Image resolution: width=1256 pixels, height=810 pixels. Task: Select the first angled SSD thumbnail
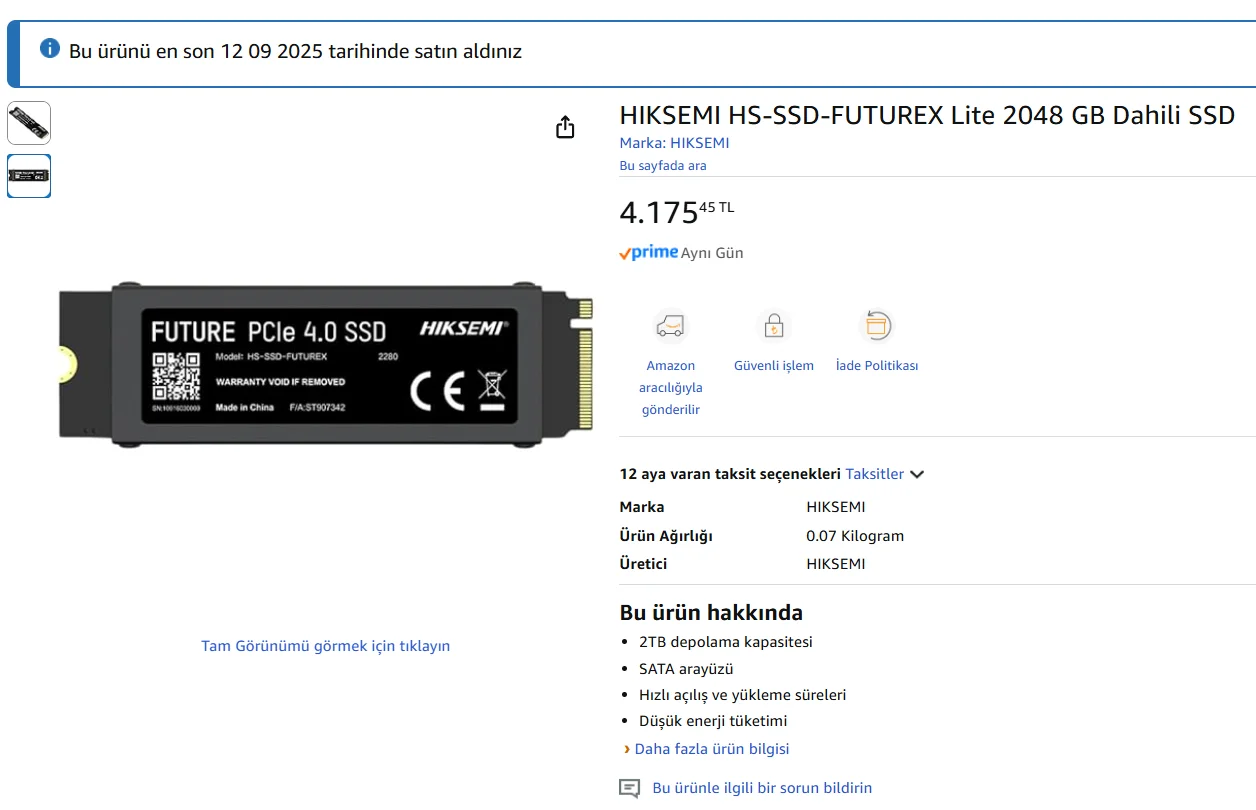[29, 123]
